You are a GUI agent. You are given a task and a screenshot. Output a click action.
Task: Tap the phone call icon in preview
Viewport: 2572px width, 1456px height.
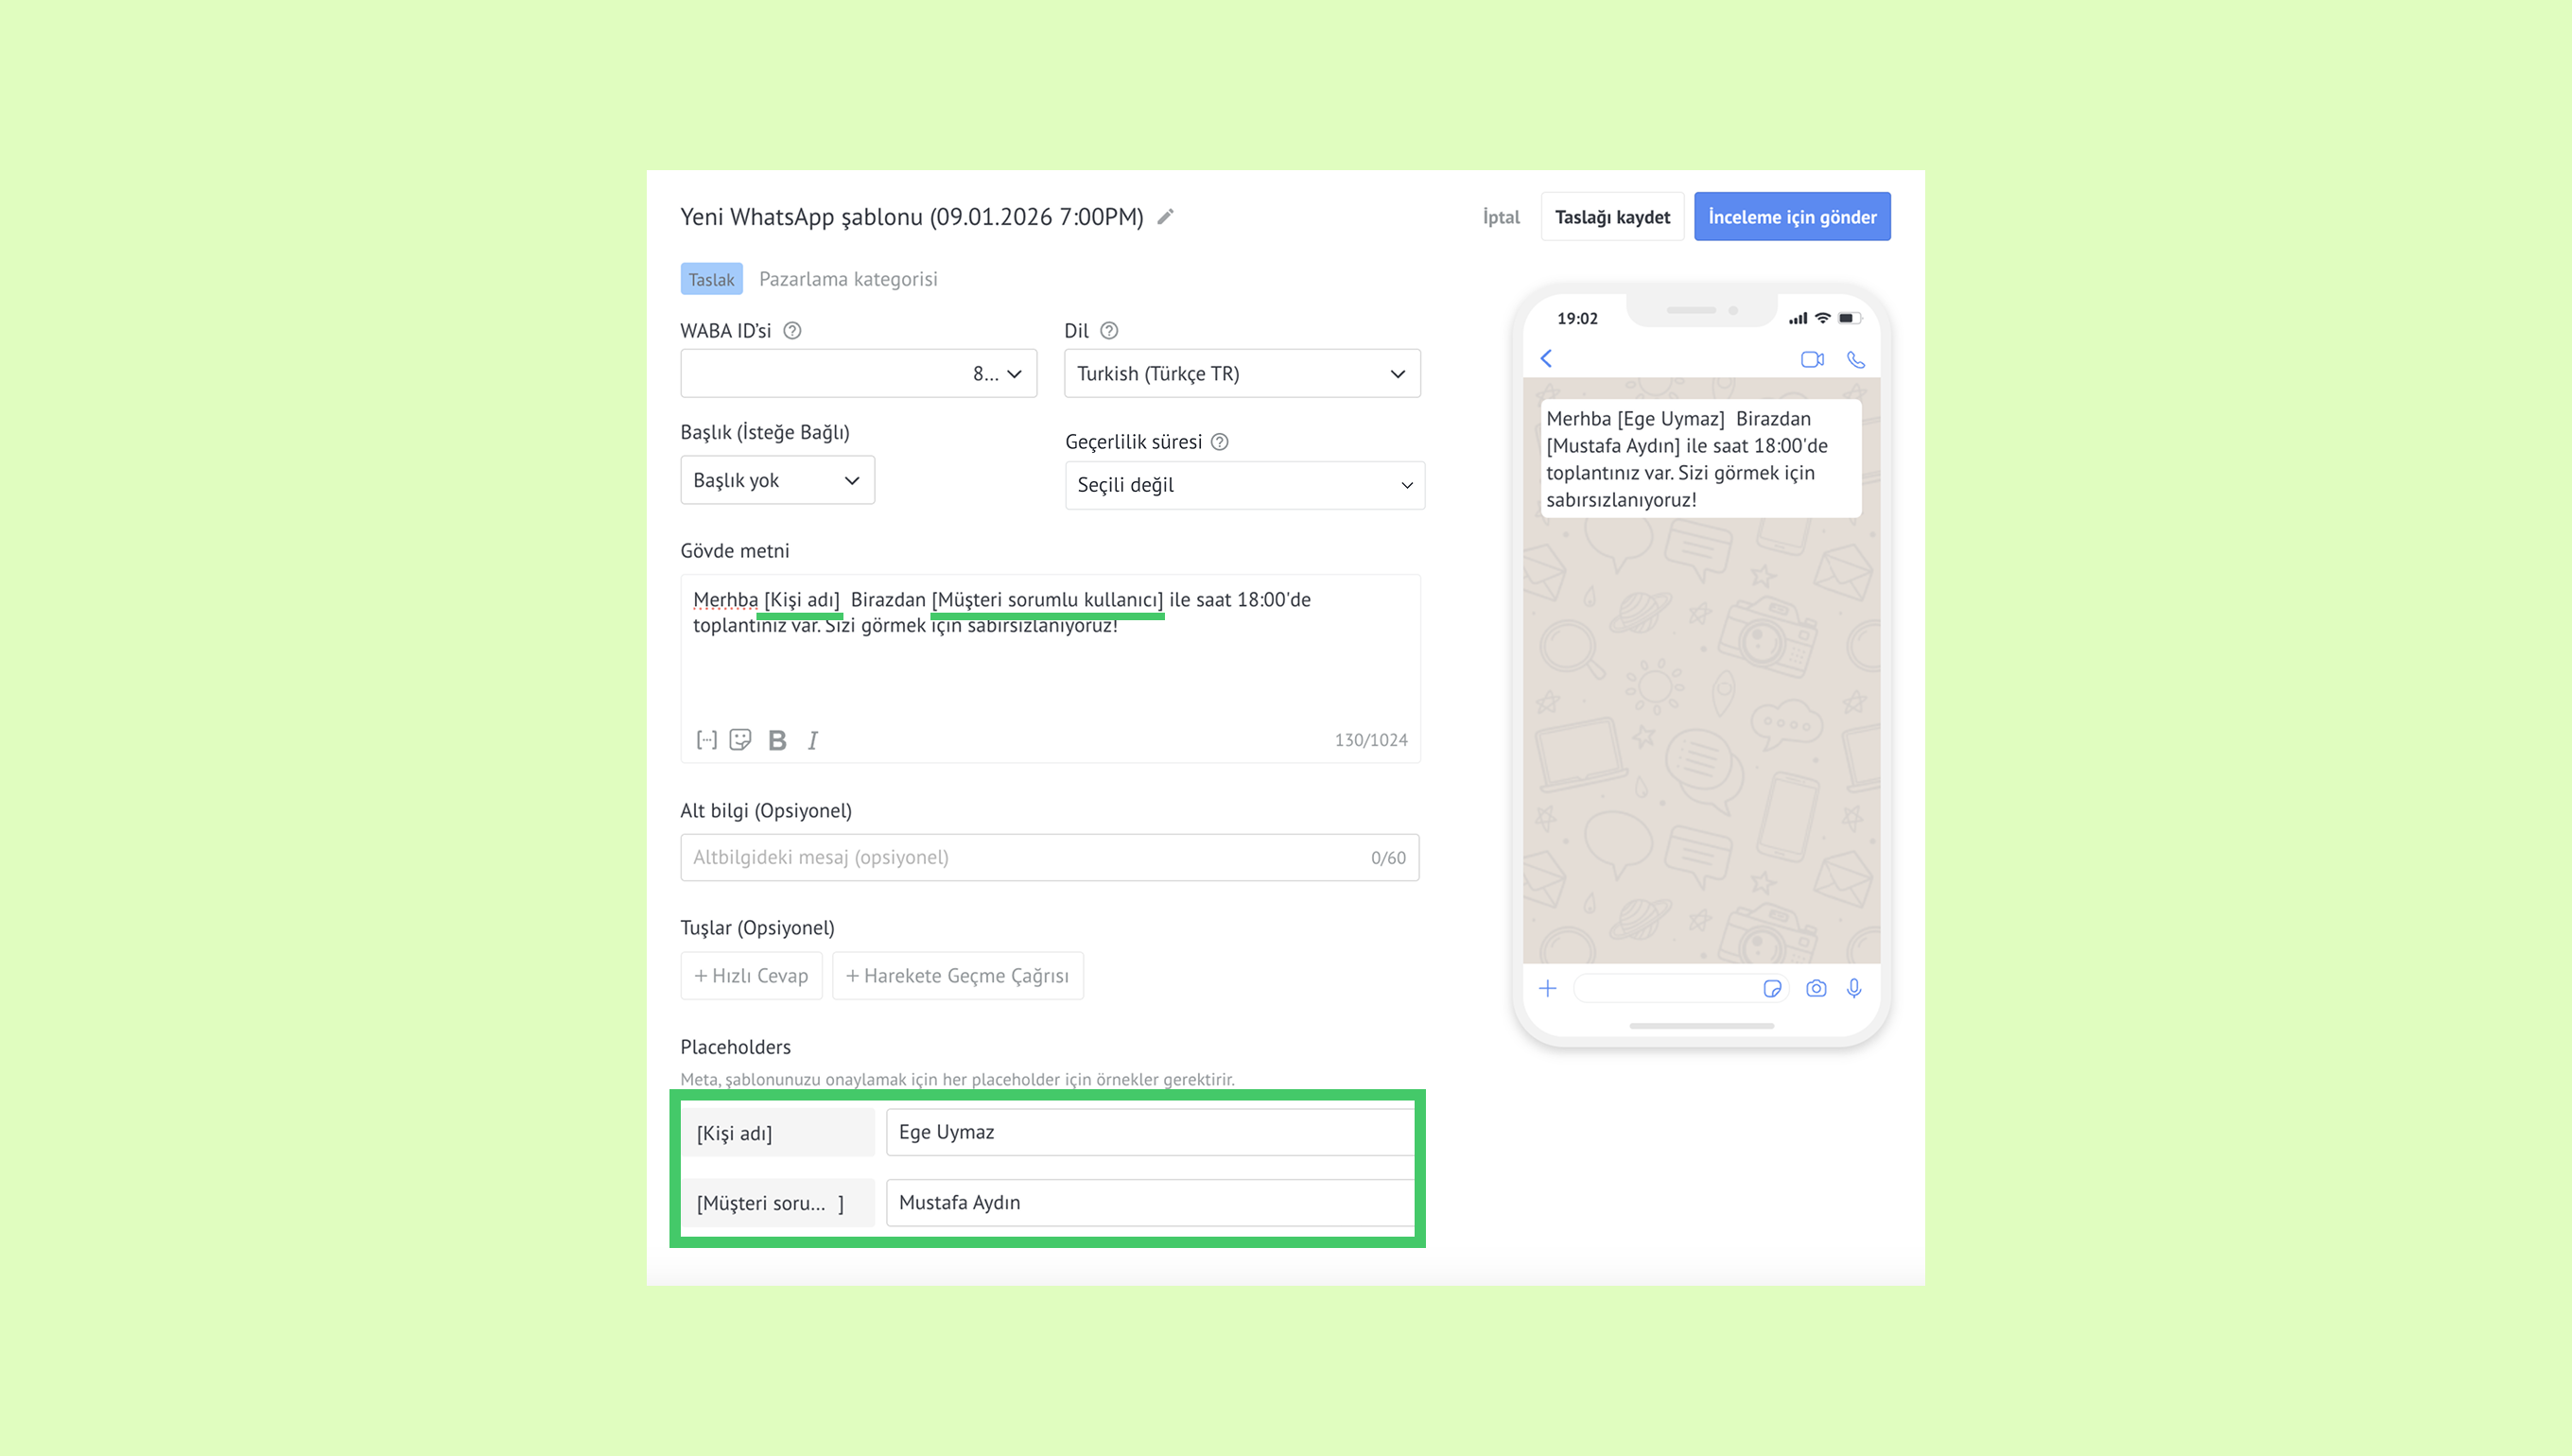(x=1856, y=360)
